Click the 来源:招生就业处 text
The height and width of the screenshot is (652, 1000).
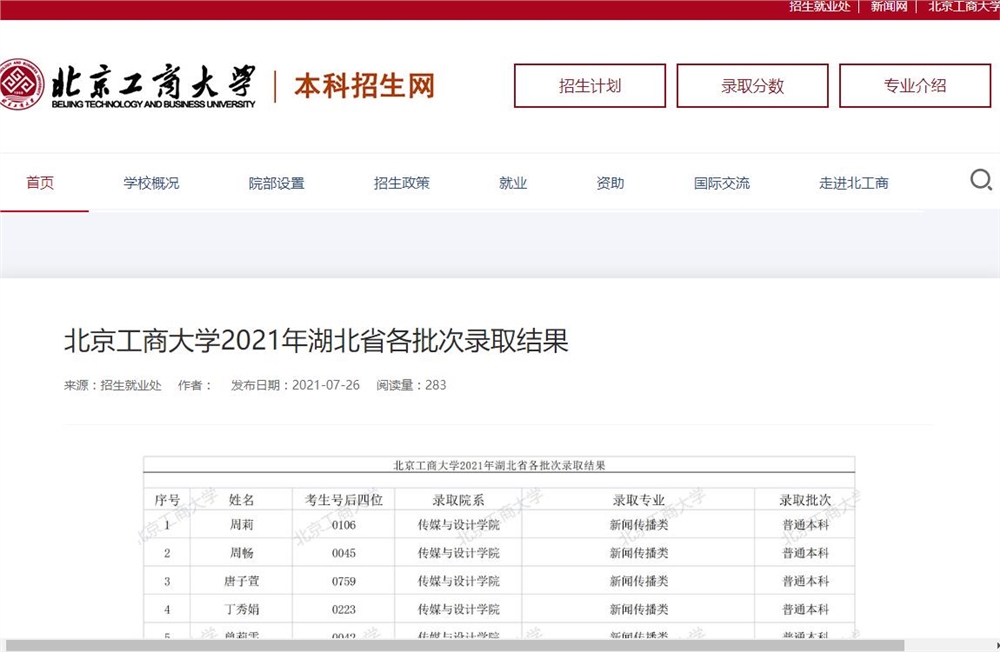coord(112,385)
